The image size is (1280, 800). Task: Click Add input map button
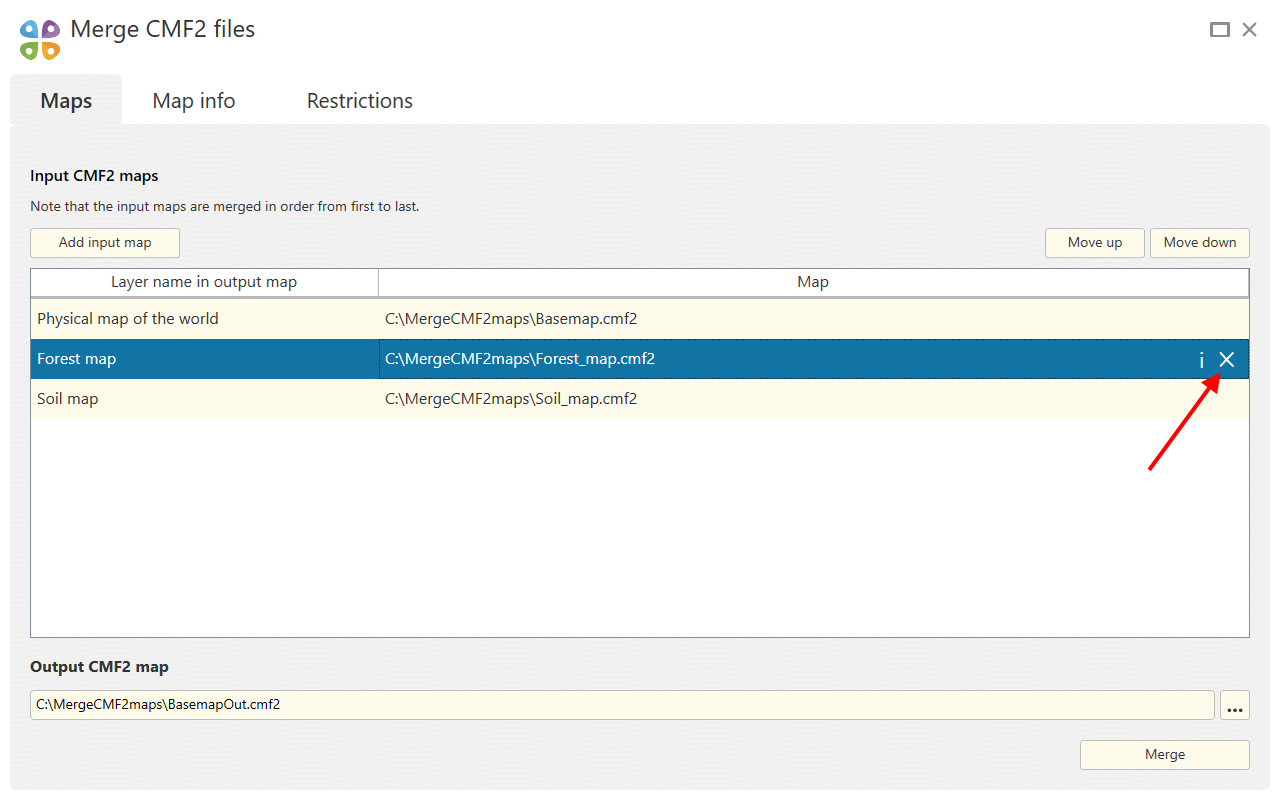(105, 243)
